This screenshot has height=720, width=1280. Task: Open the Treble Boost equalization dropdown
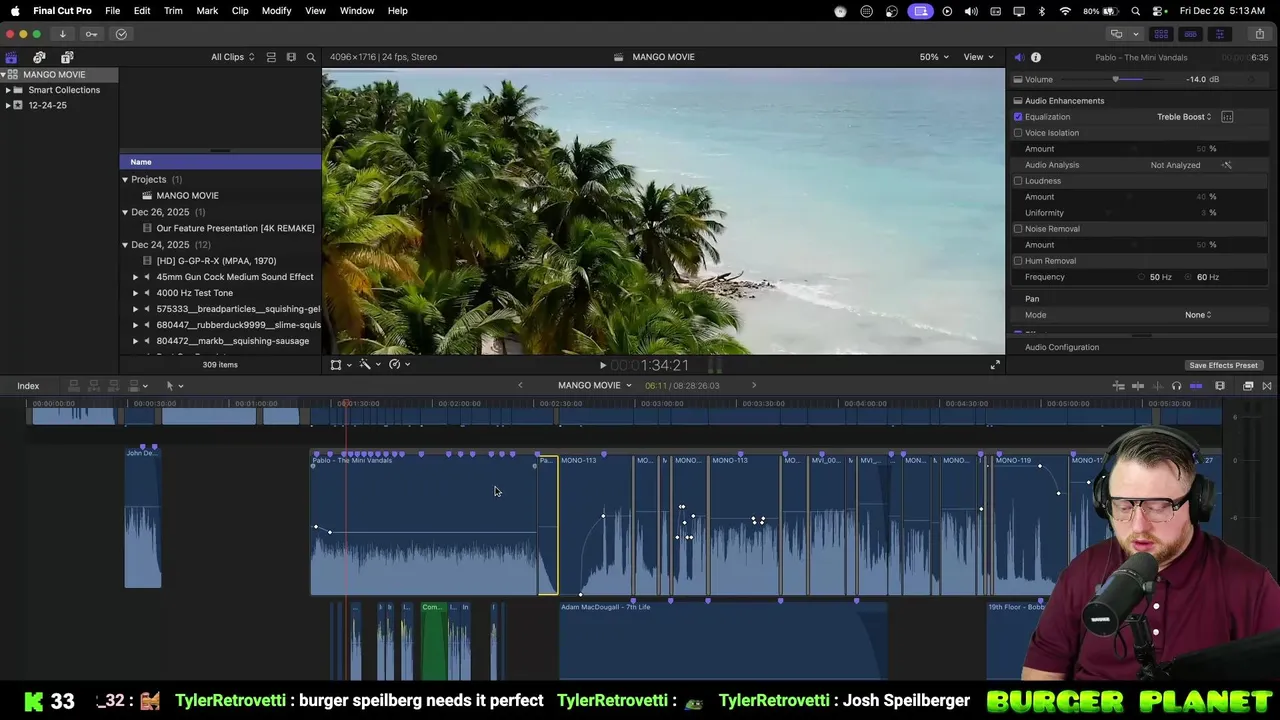click(x=1184, y=117)
